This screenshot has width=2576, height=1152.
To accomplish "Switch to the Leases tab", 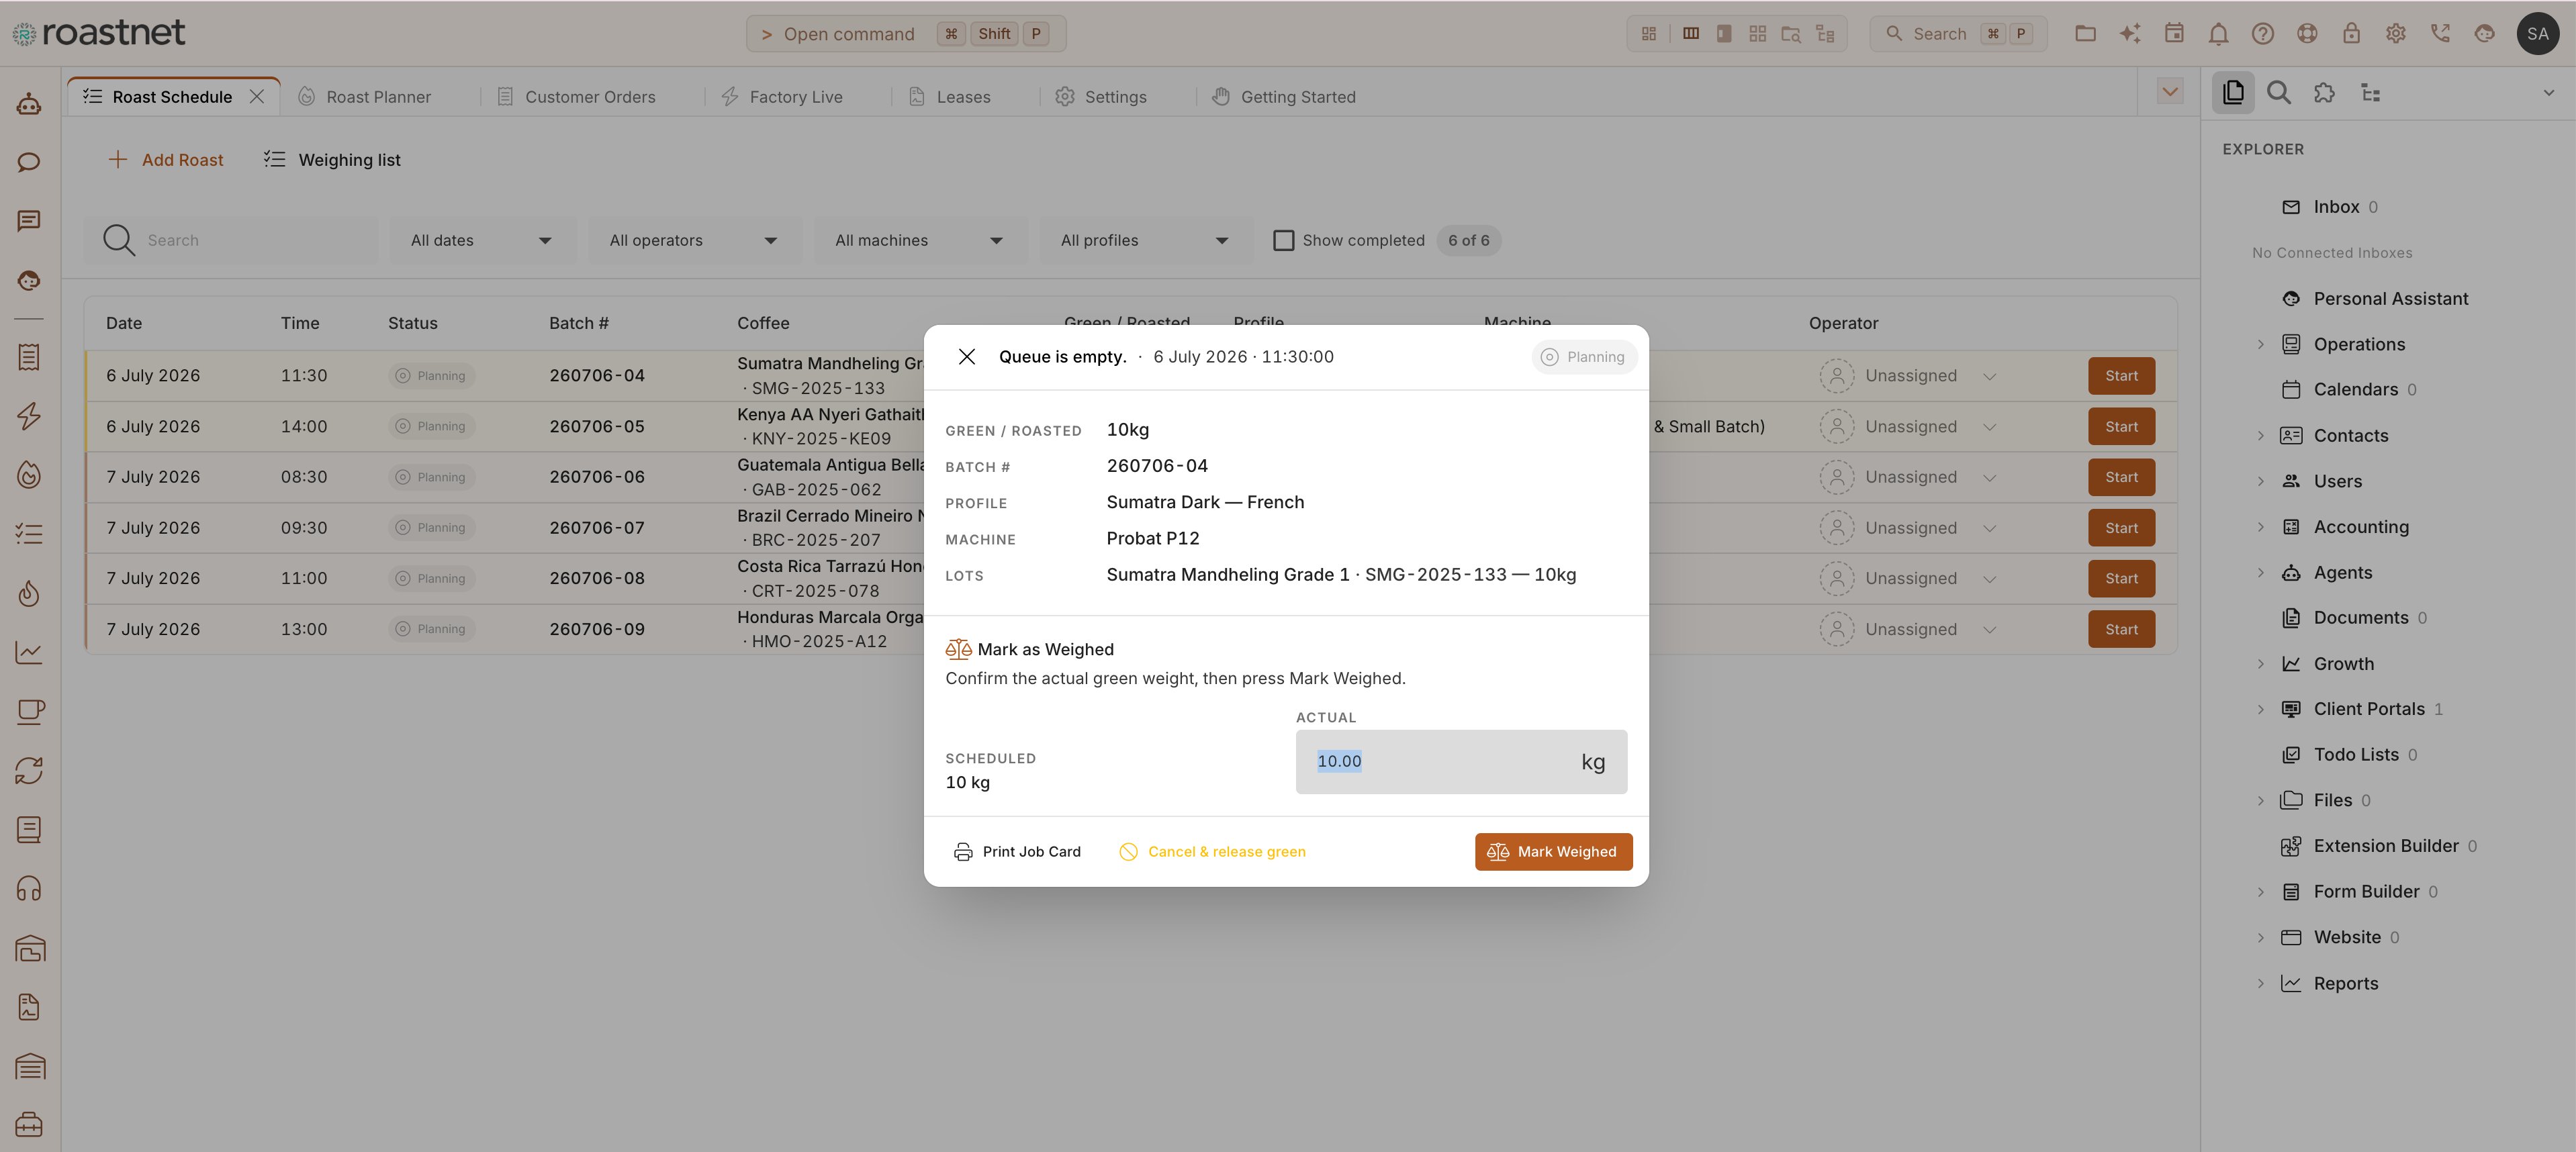I will click(950, 97).
